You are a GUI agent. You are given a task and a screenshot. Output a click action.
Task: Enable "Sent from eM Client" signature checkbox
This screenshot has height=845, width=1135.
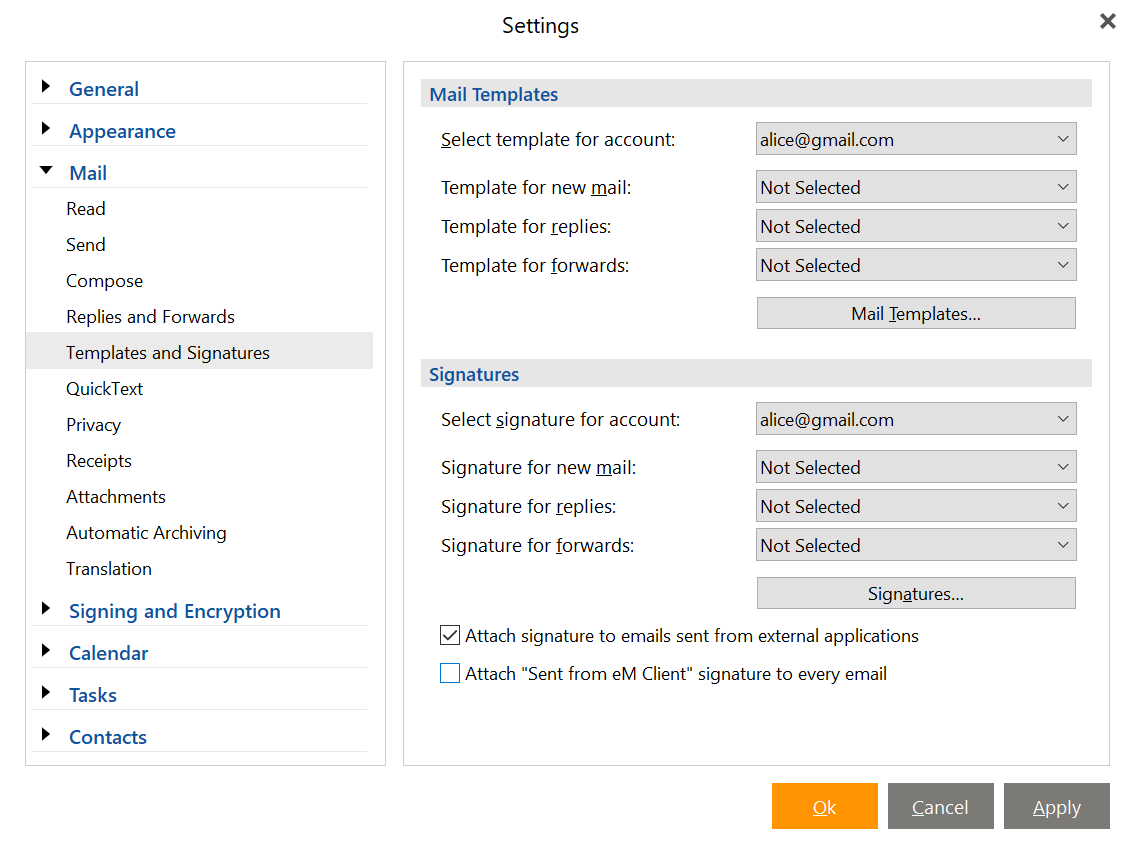click(x=450, y=673)
